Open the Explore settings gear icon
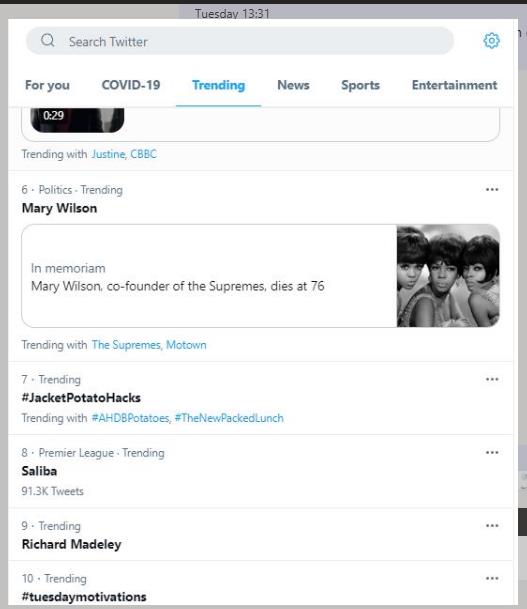This screenshot has height=609, width=527. coord(491,41)
